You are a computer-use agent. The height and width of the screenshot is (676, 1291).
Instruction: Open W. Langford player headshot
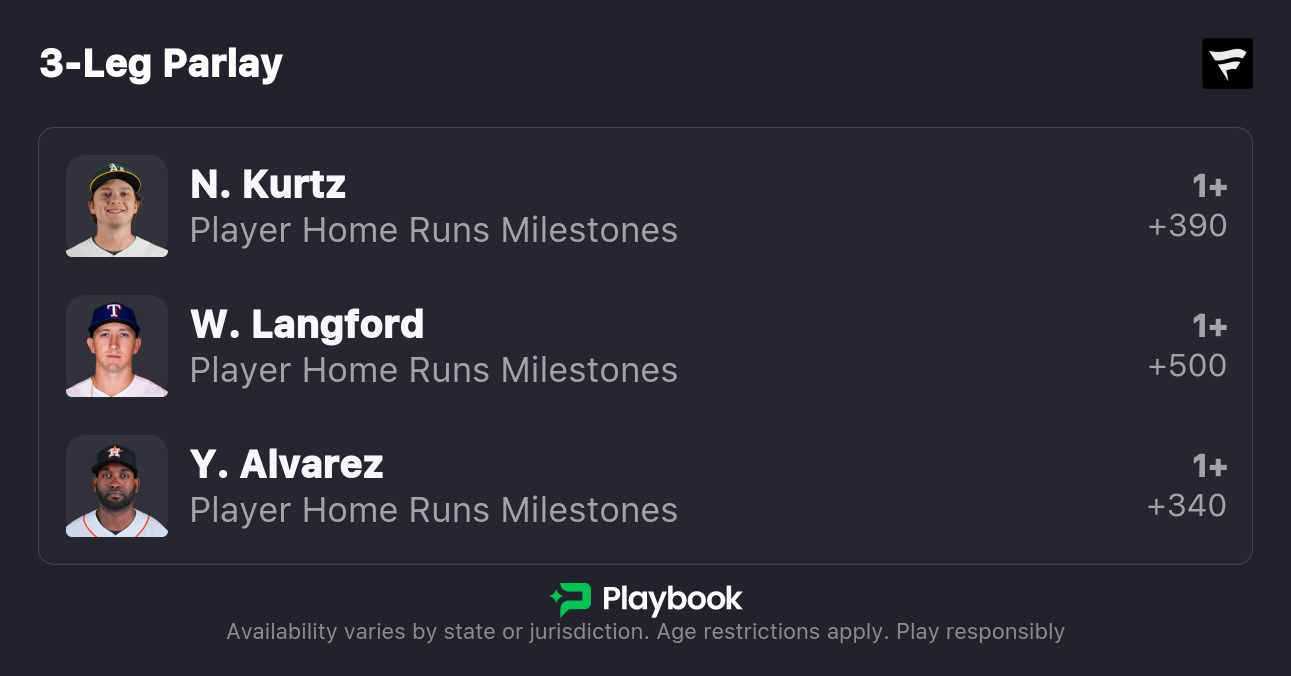tap(117, 346)
